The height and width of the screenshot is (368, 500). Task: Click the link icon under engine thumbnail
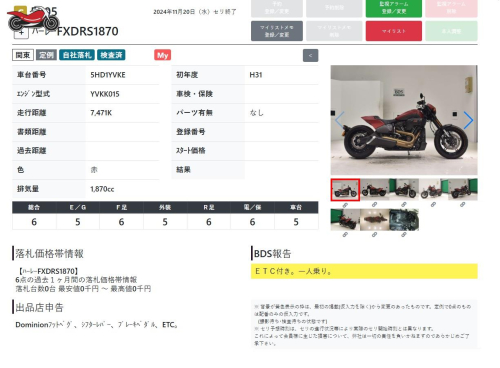(x=404, y=235)
